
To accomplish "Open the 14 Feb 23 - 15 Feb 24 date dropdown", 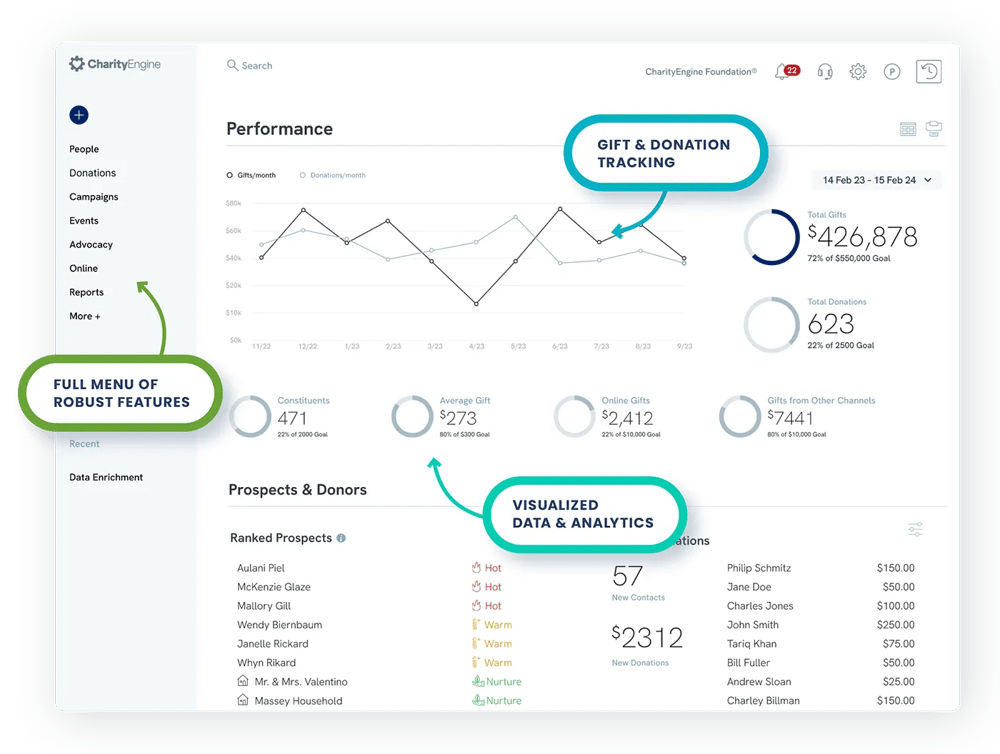I will tap(876, 180).
